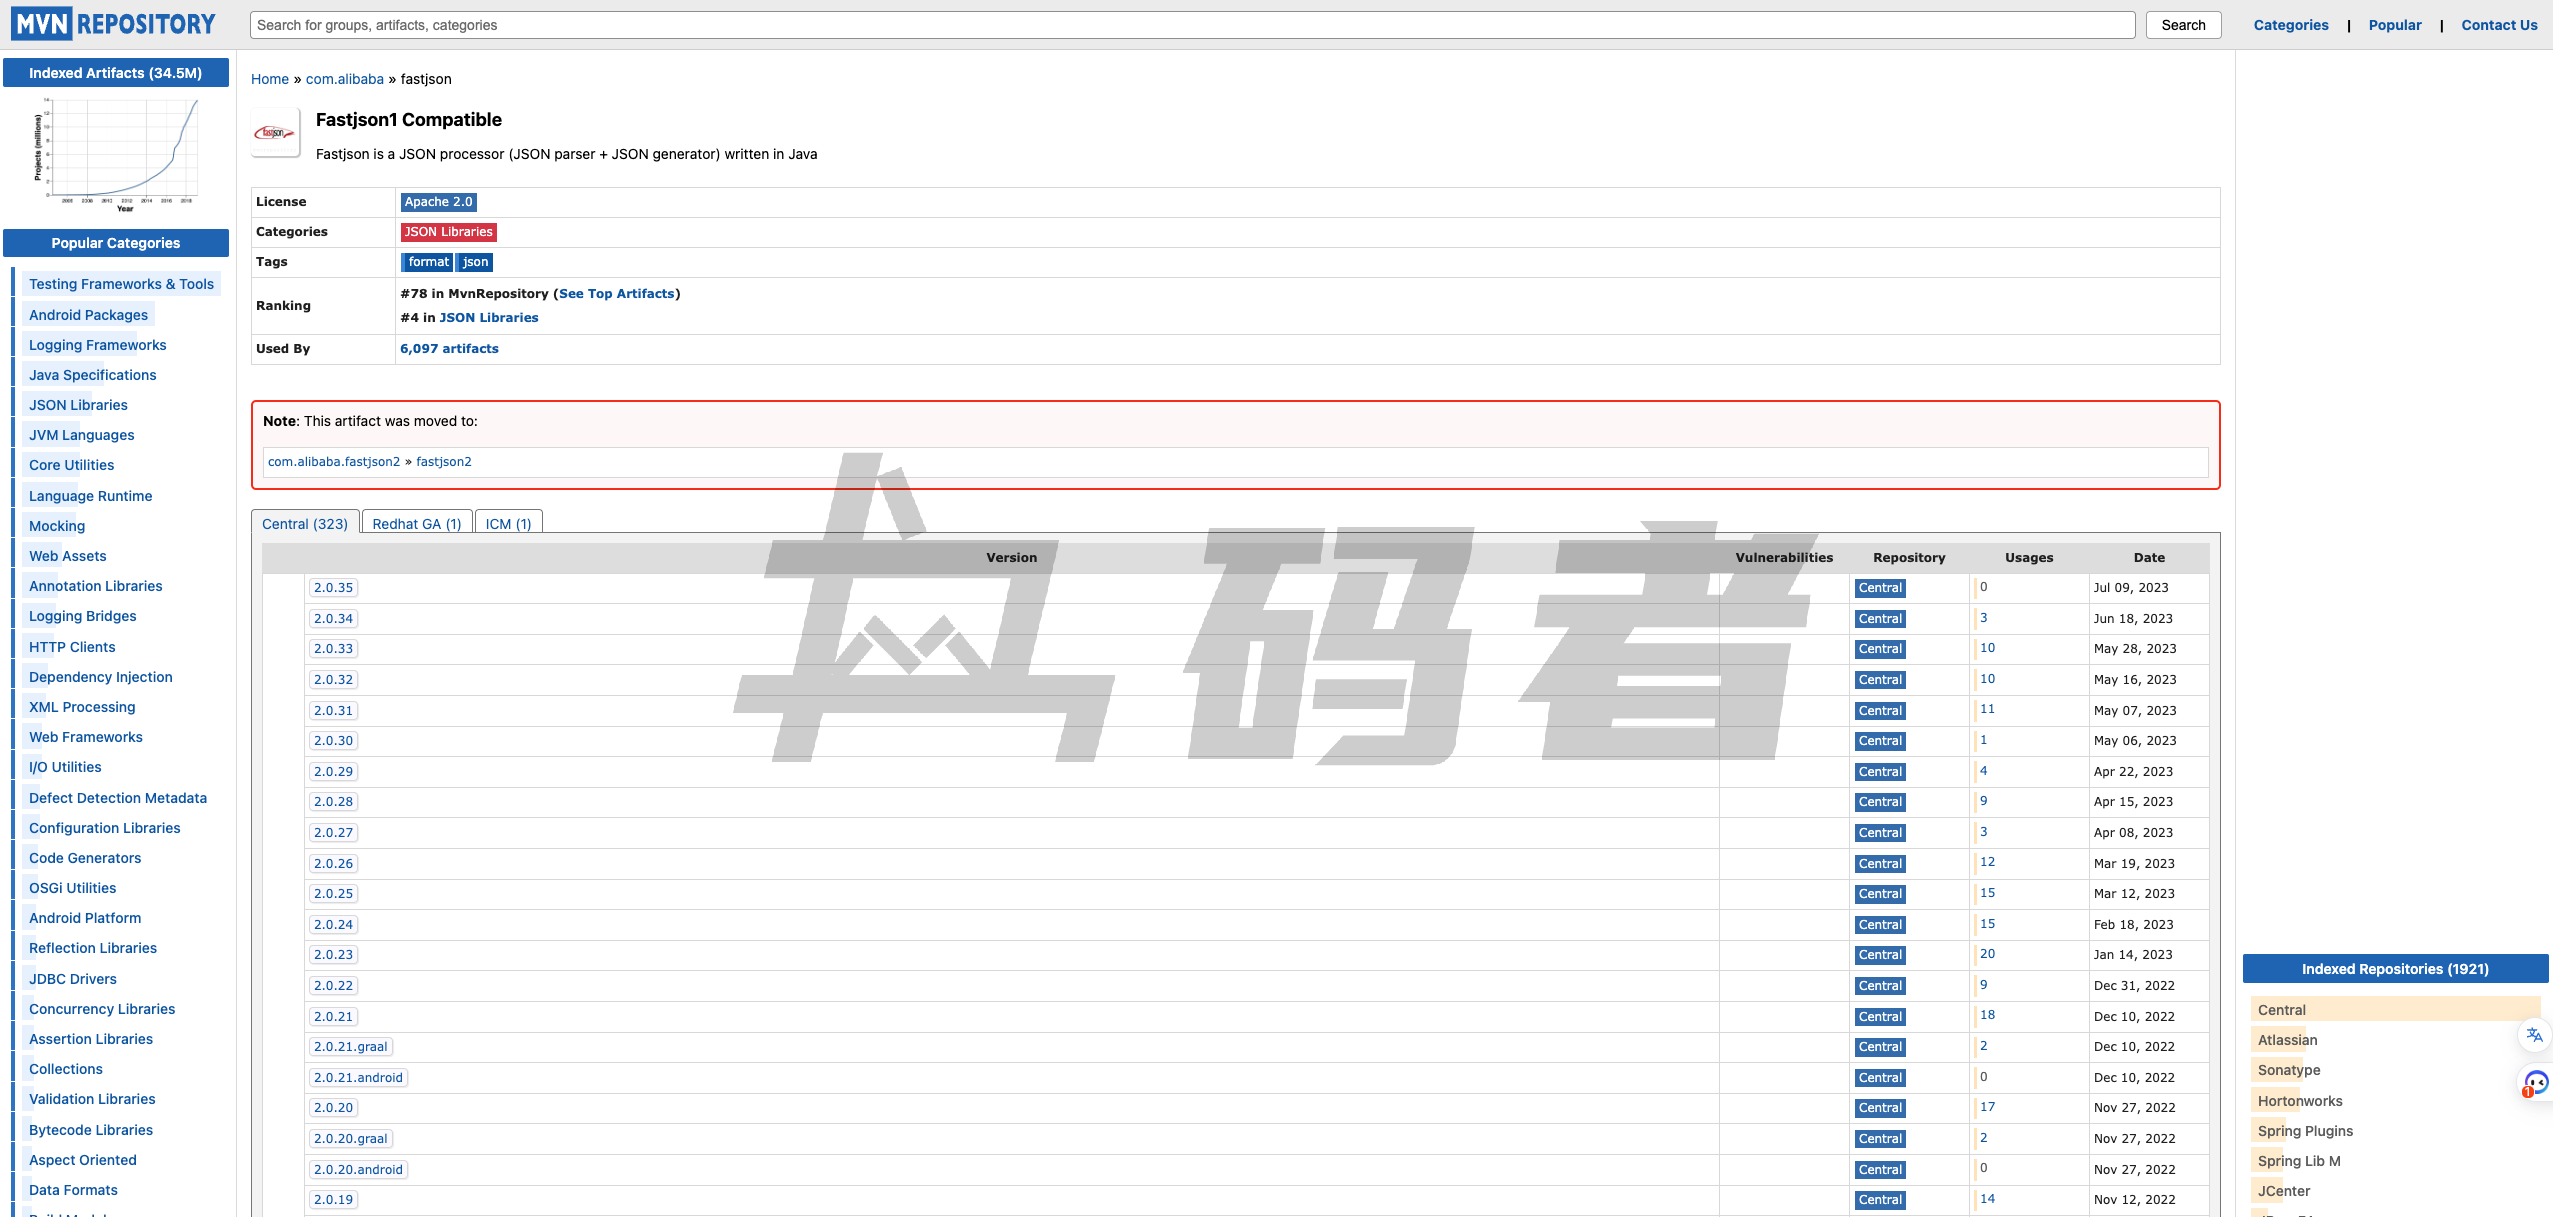Open Categories in top navigation

coord(2290,25)
